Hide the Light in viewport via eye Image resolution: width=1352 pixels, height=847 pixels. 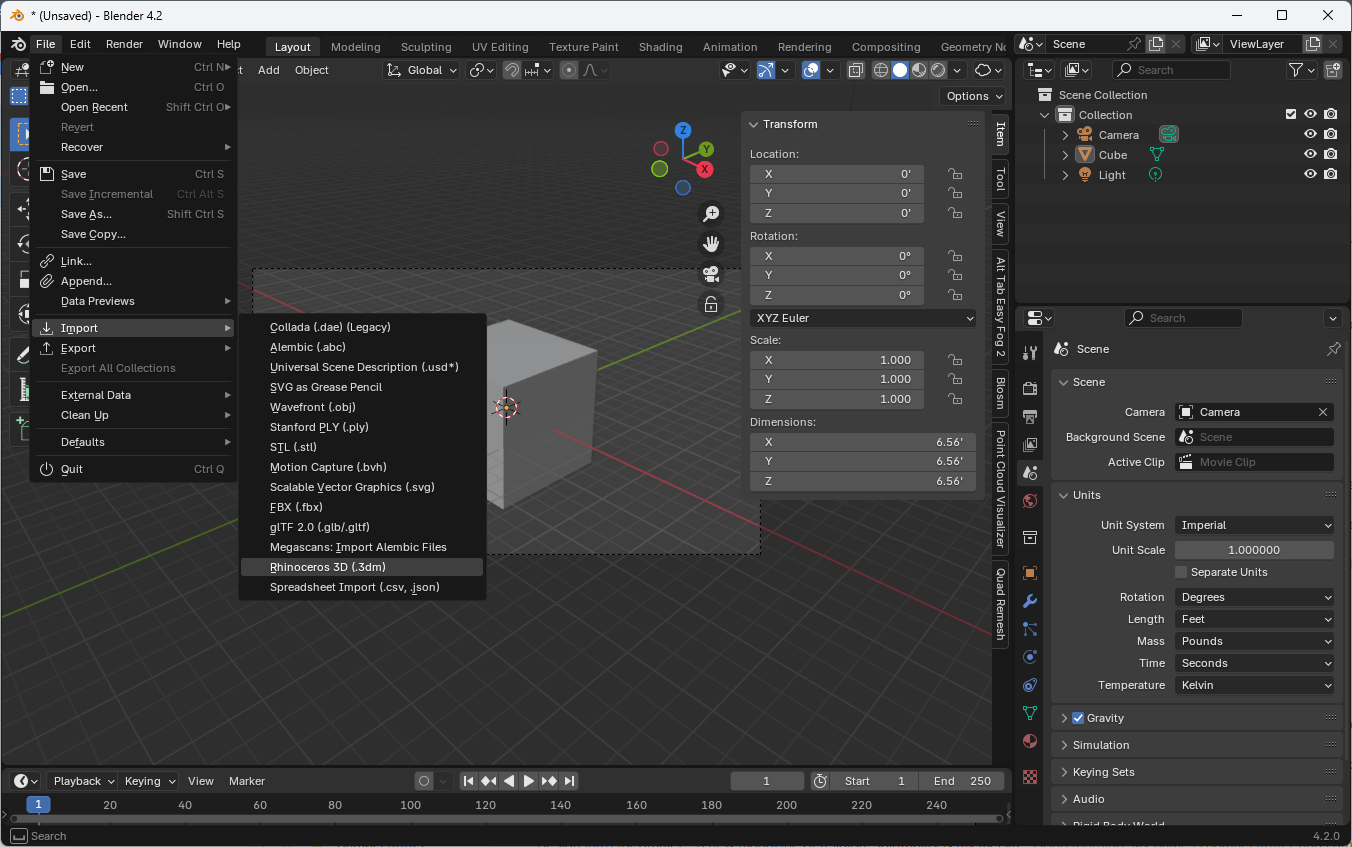pos(1310,175)
